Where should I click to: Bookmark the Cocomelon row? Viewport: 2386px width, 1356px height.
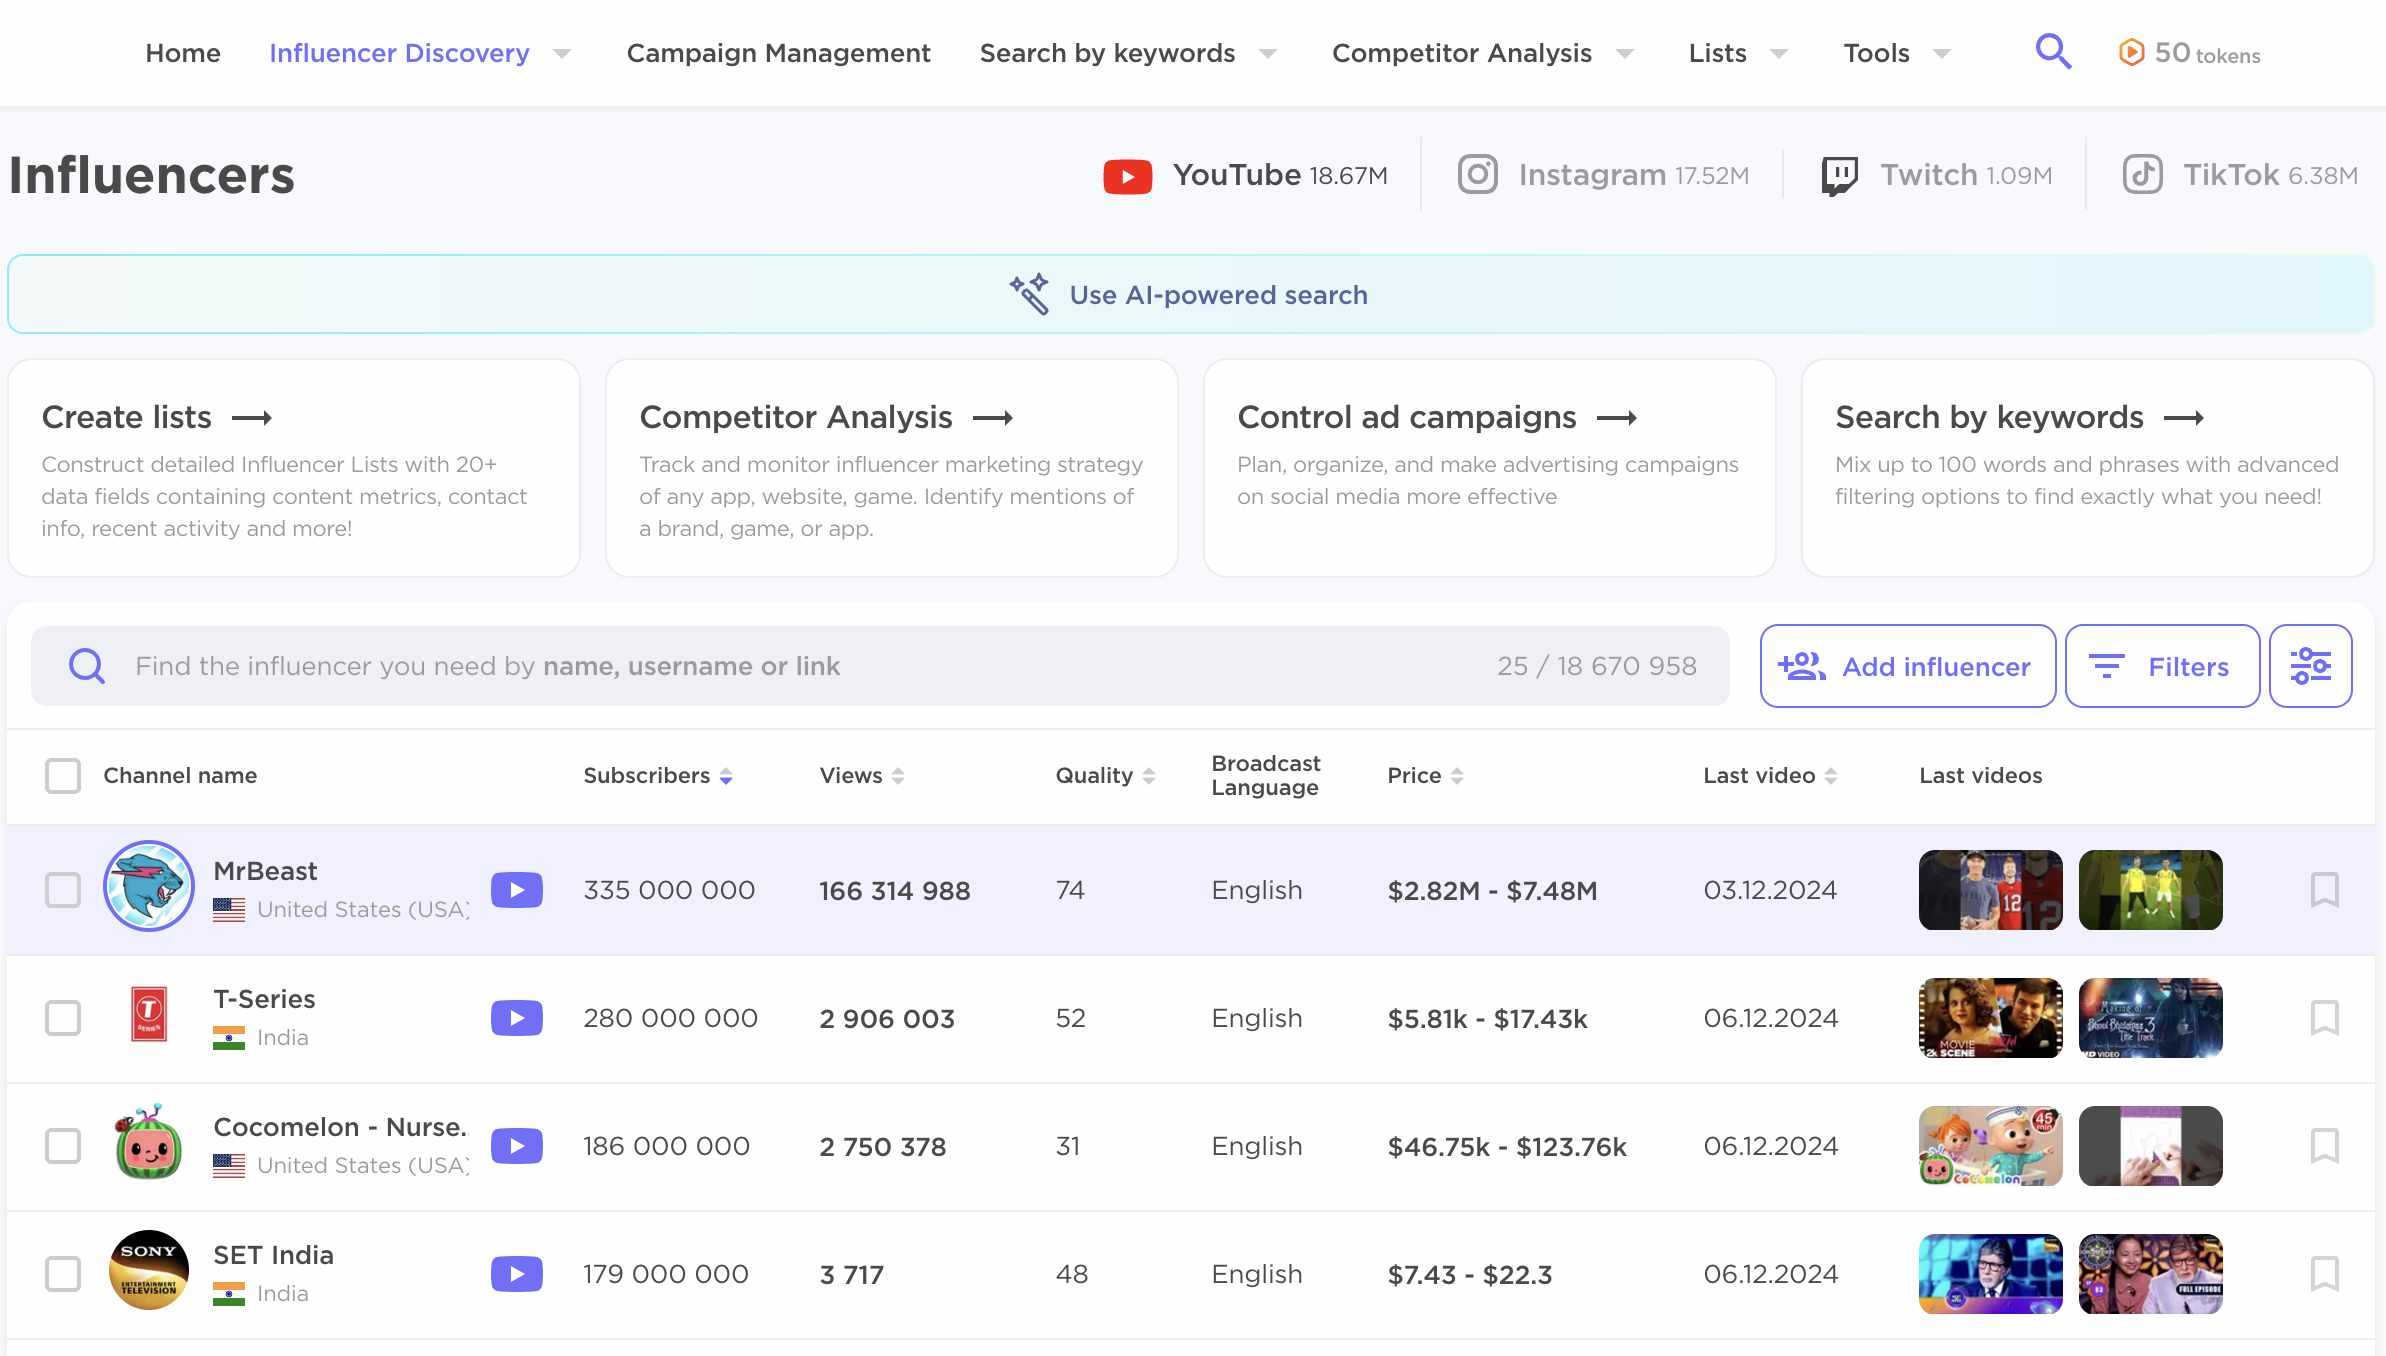(2324, 1146)
